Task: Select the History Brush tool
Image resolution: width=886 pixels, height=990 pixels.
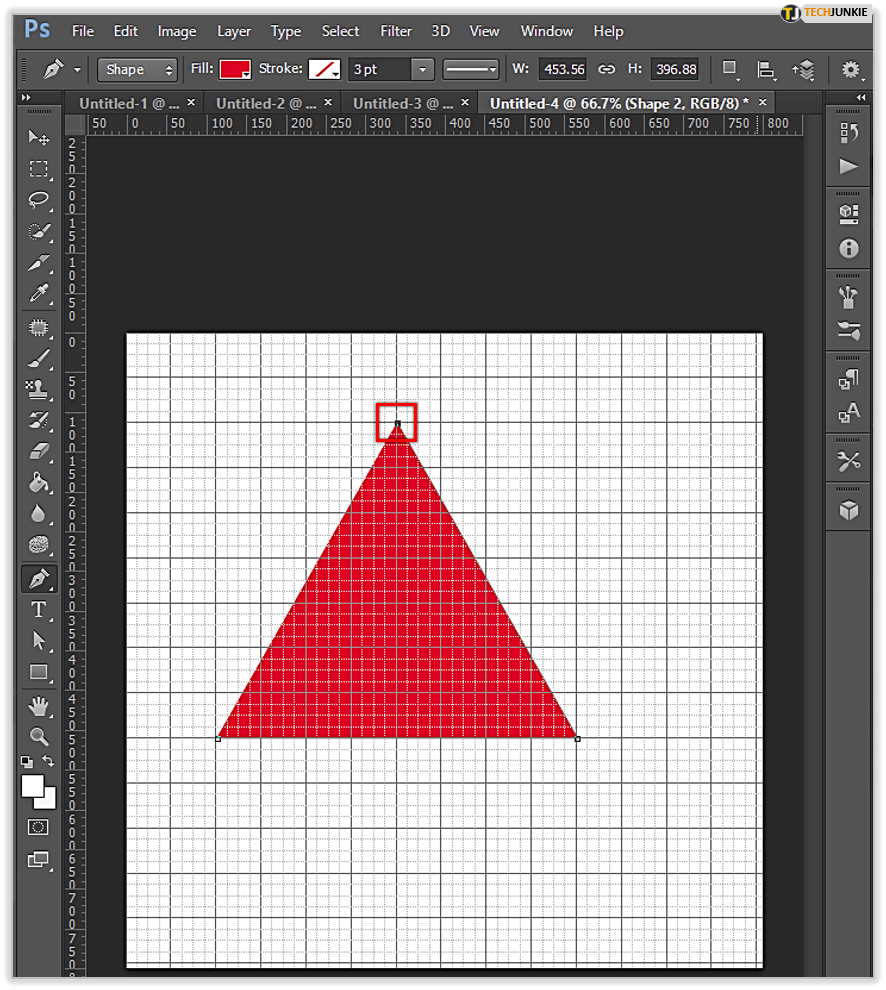Action: 39,420
